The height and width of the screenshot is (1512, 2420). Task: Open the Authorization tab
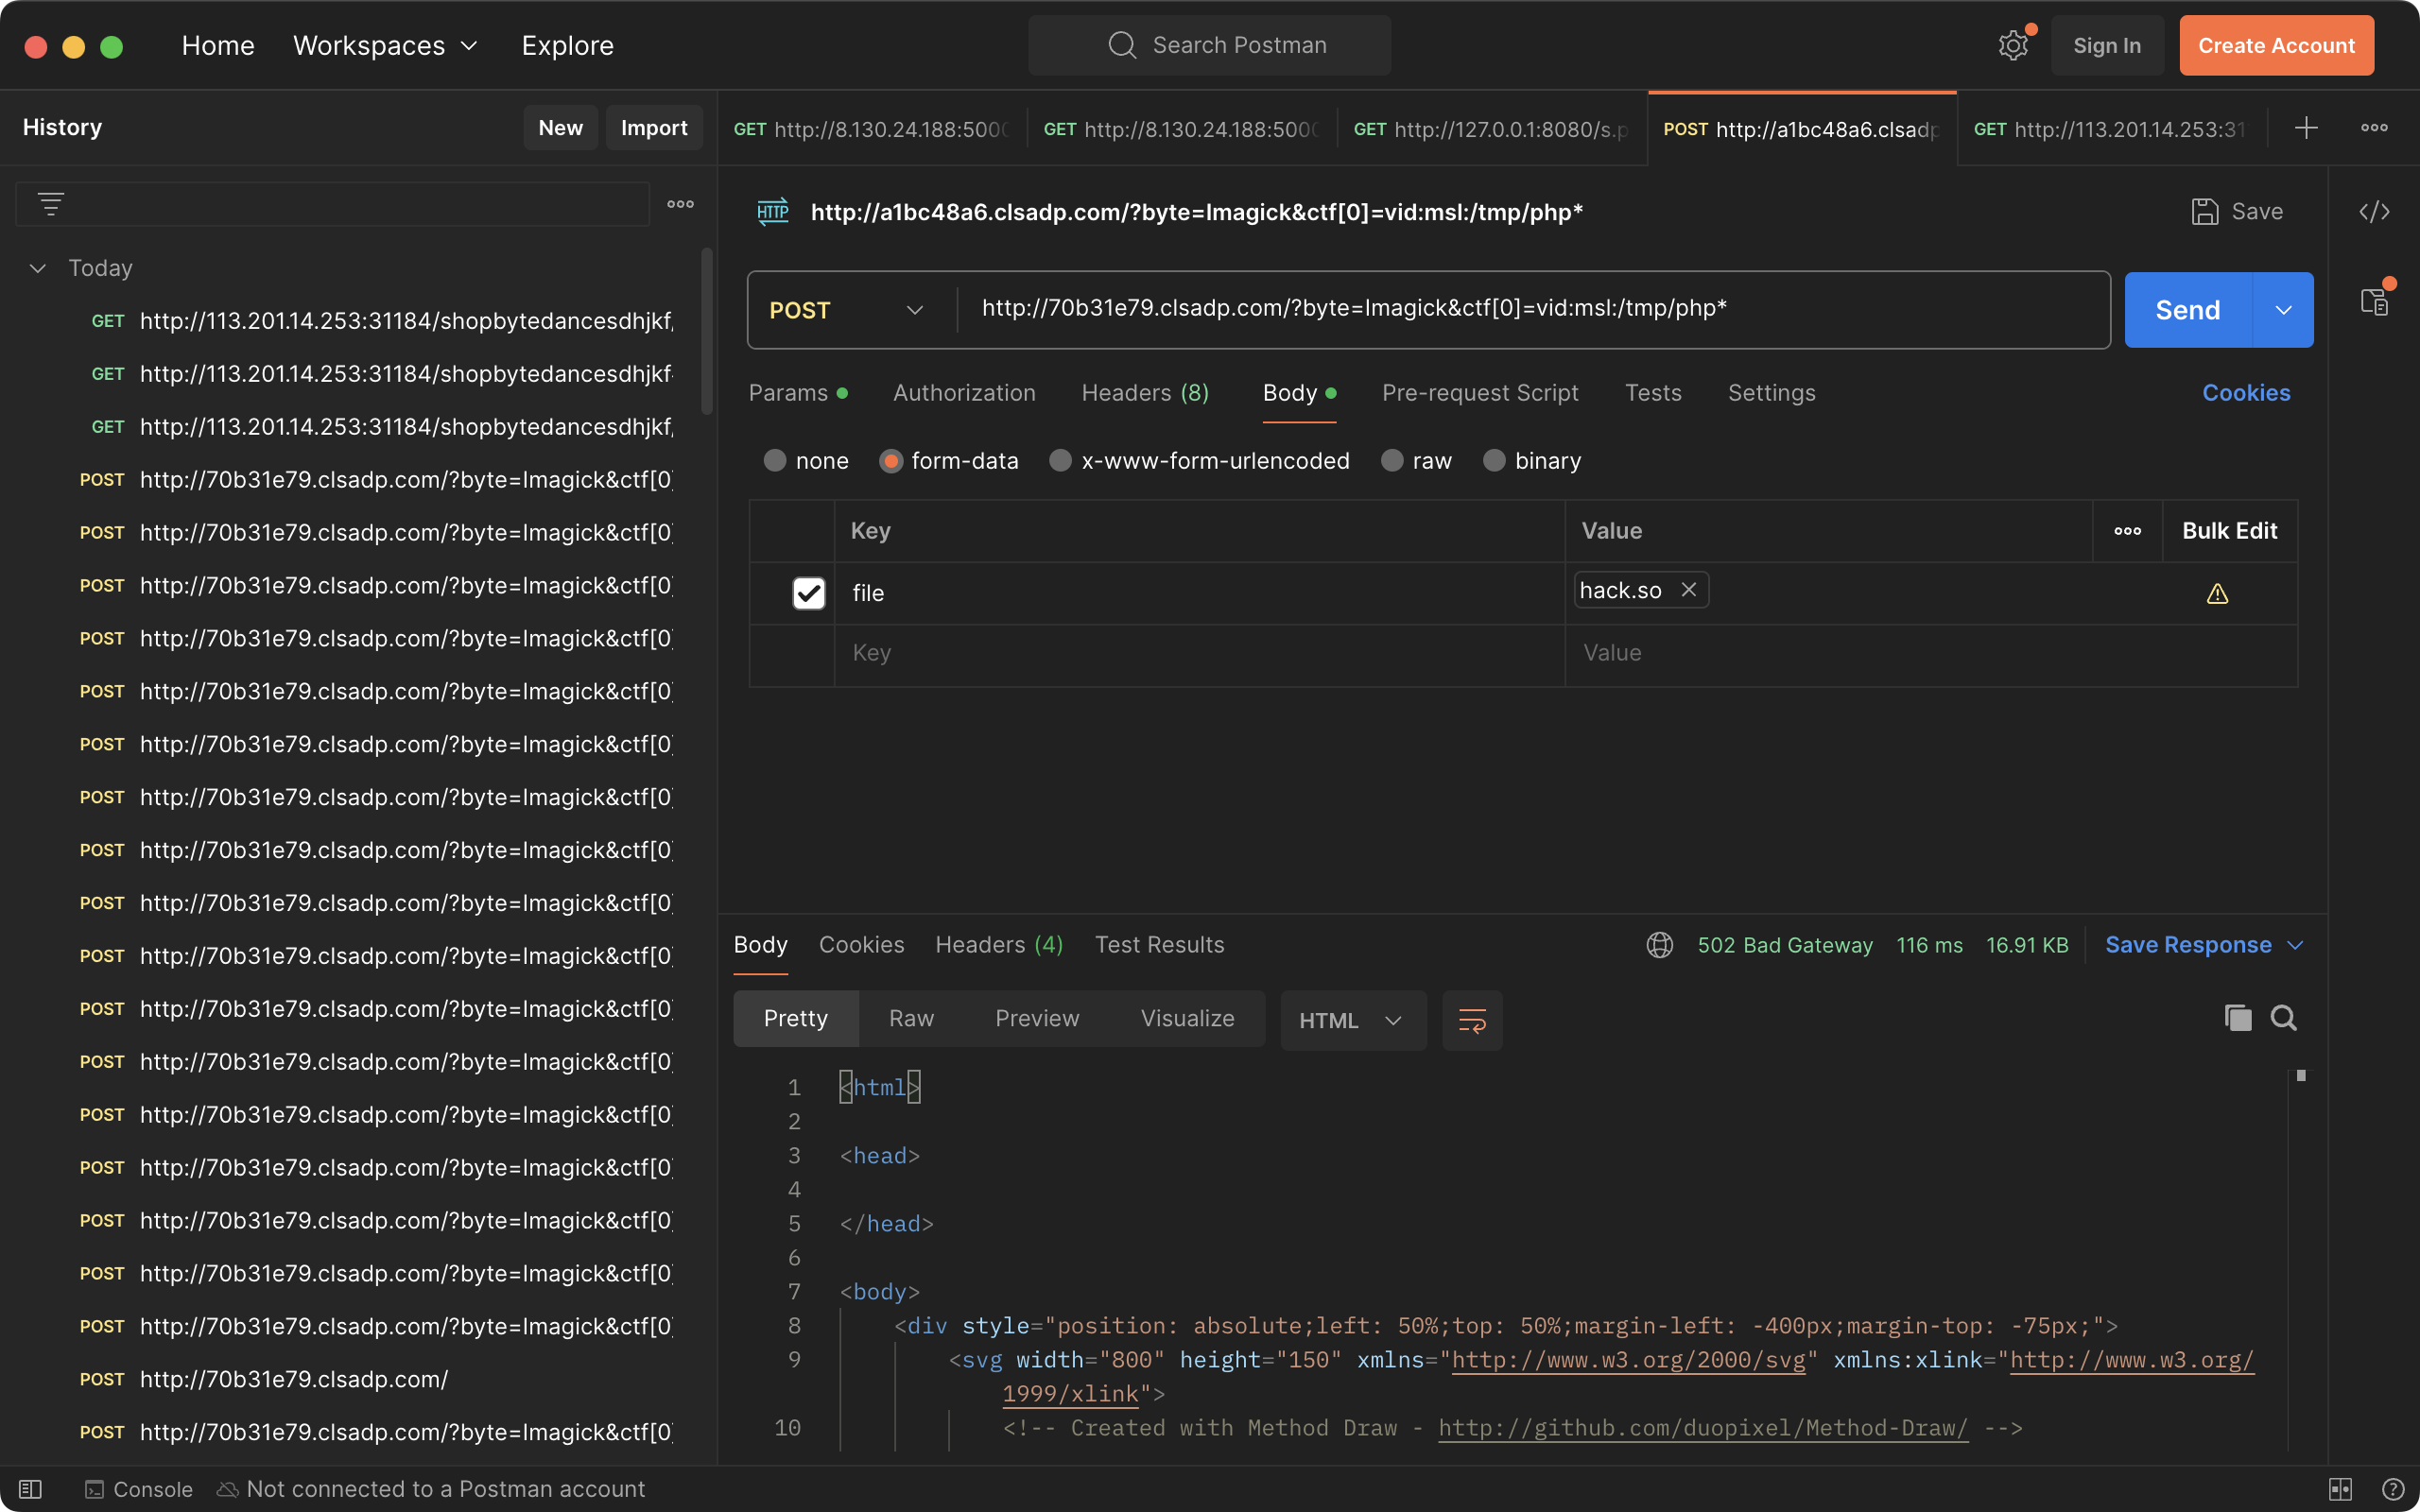pos(964,393)
